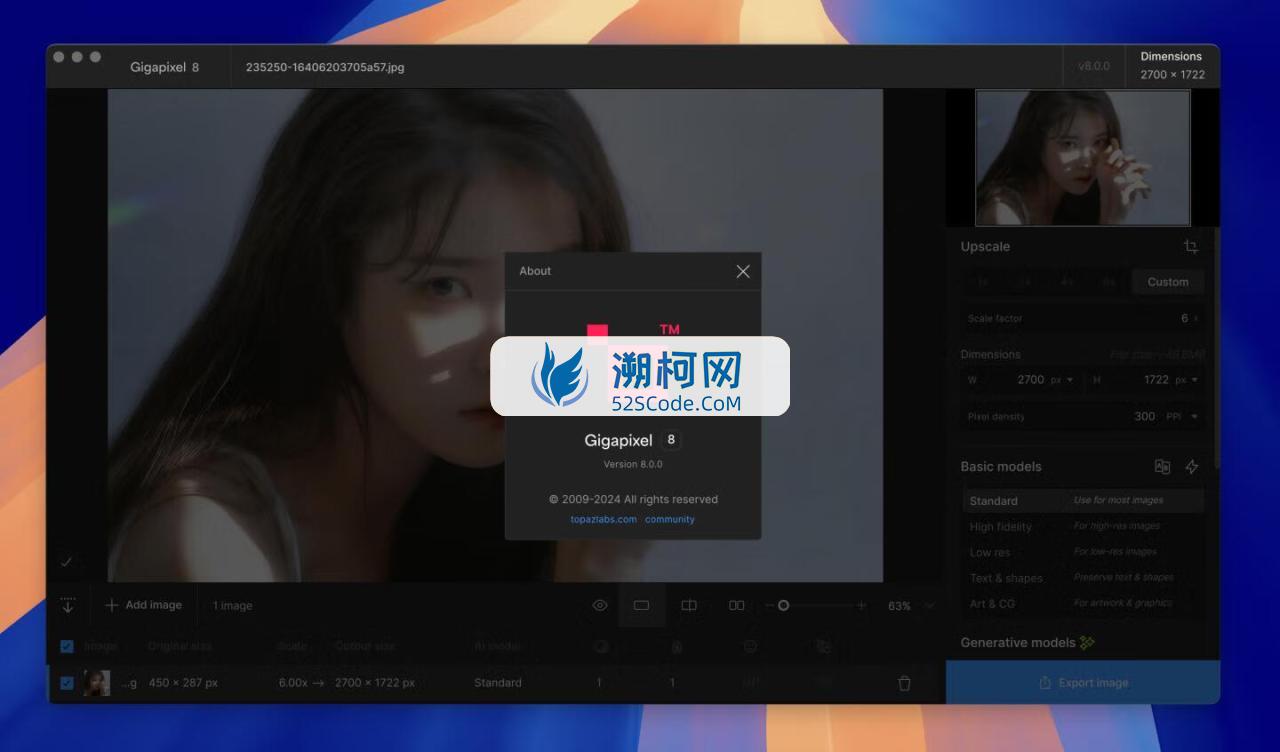Click the Gigapixel 8 title

[x=164, y=67]
